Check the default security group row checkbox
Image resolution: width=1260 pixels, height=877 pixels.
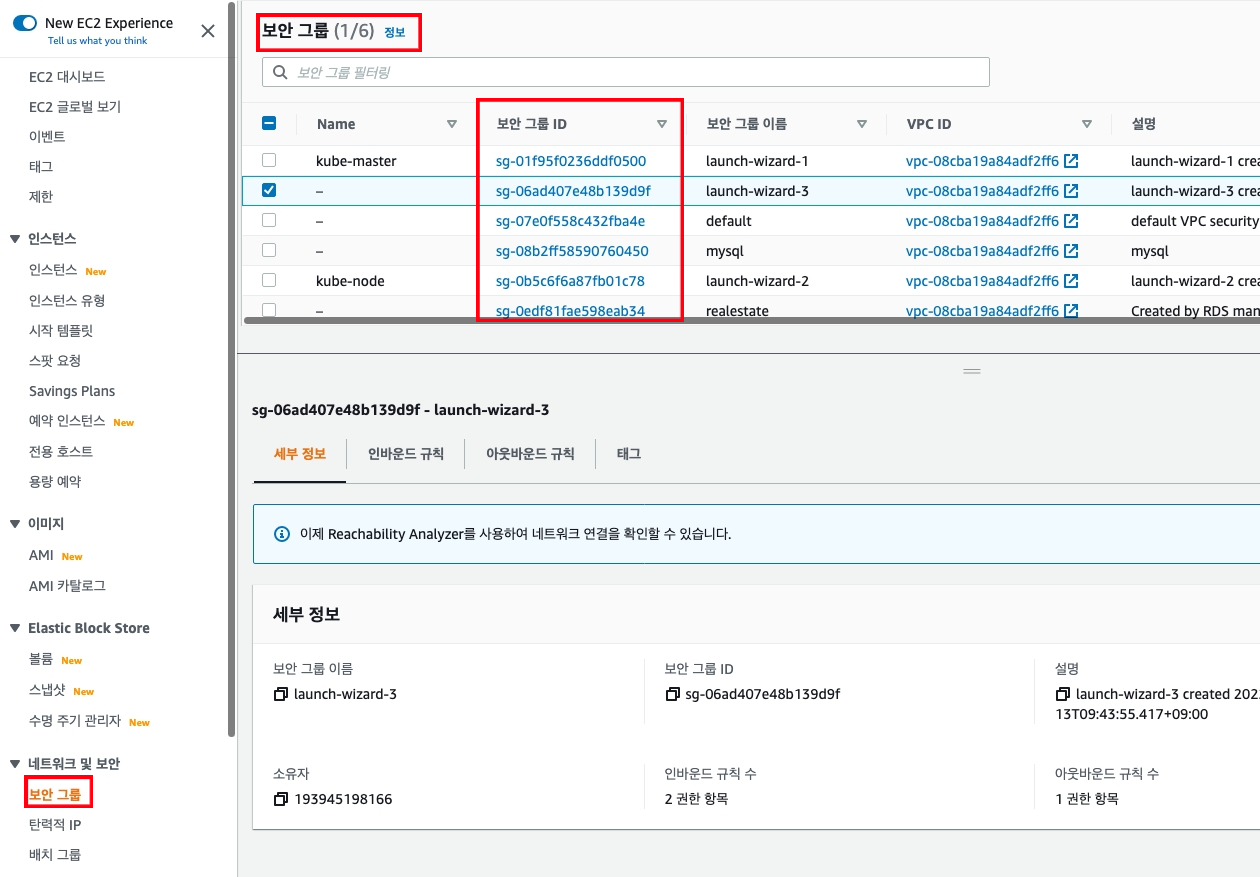click(x=269, y=220)
